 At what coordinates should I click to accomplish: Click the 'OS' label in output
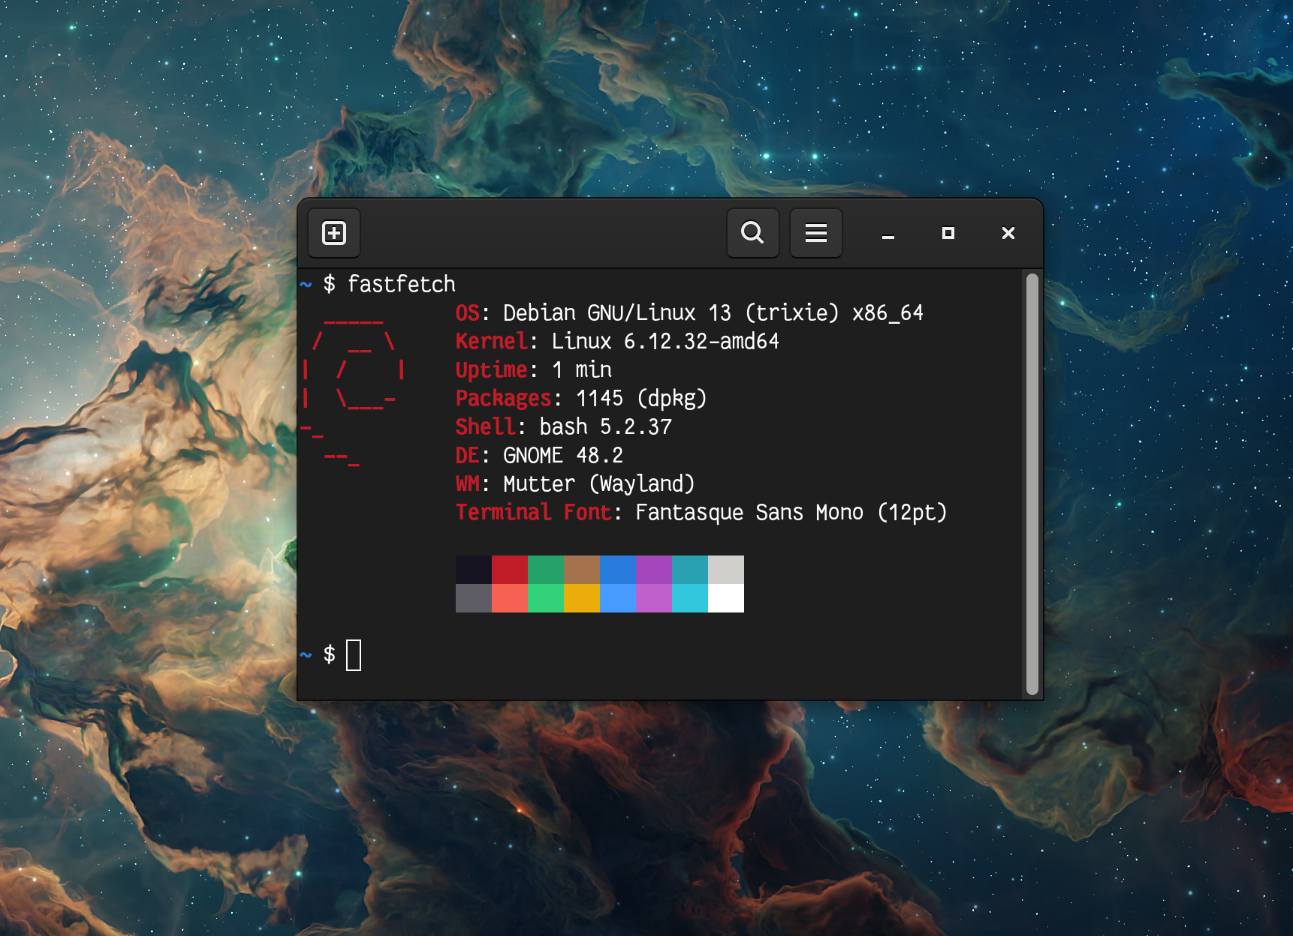[x=467, y=313]
